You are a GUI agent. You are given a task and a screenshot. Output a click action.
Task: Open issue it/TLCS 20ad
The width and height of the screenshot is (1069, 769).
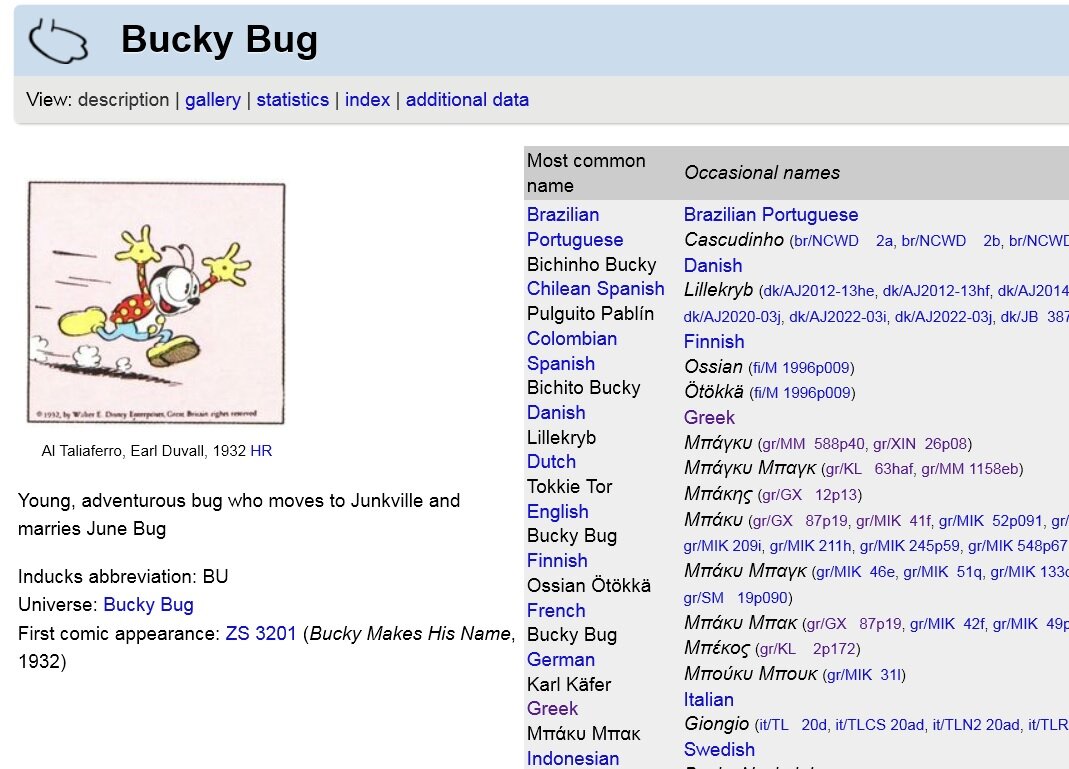(x=880, y=725)
